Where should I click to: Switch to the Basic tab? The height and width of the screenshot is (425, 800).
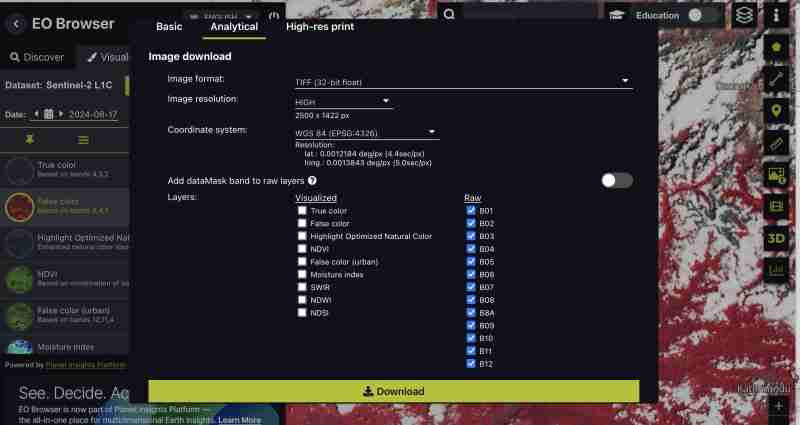coord(169,26)
